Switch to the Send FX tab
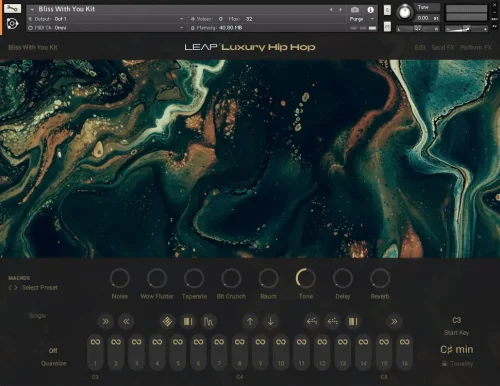Screen dimensions: 500x386 tap(443, 48)
